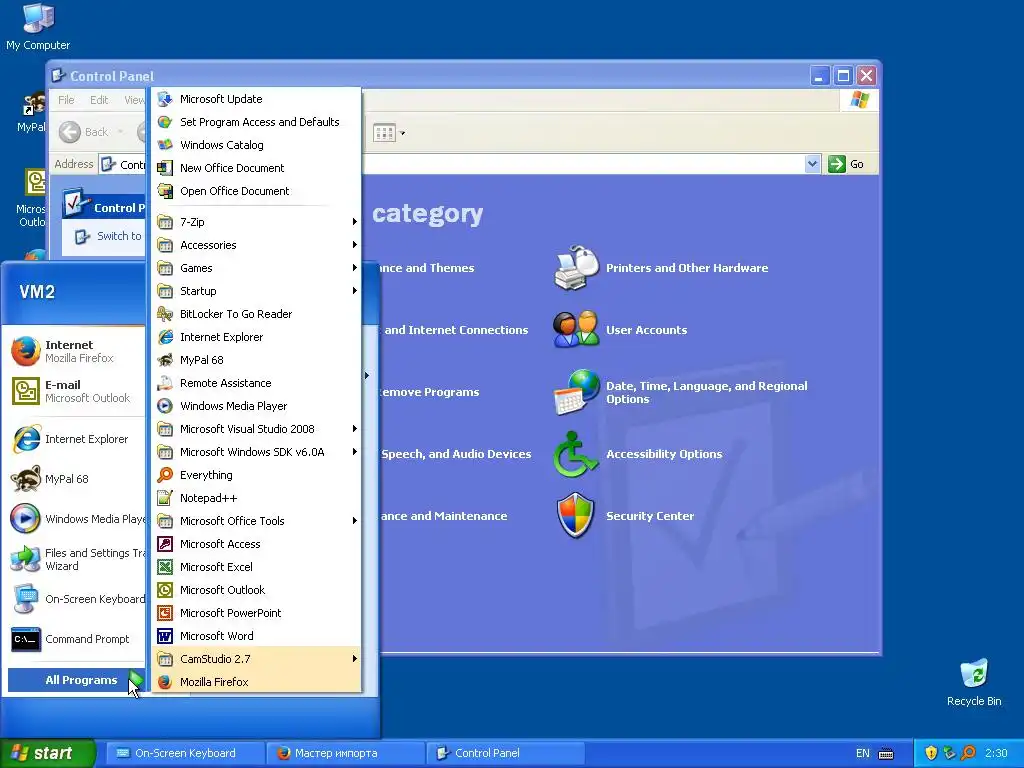Switch to On-Screen Keyboard taskbar button
This screenshot has width=1024, height=768.
click(185, 753)
